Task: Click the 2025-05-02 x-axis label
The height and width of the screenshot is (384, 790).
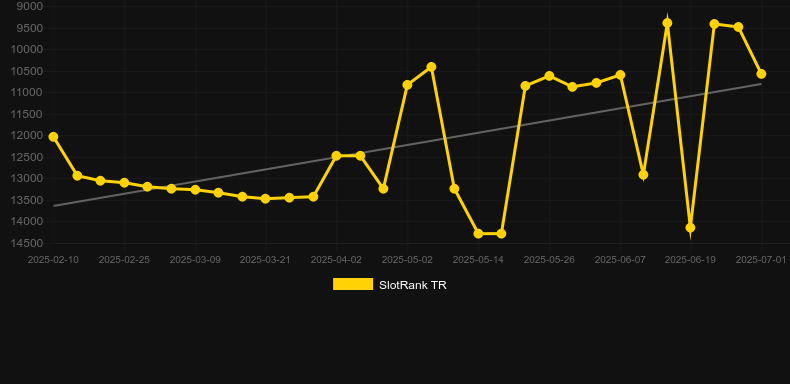Action: pos(407,260)
